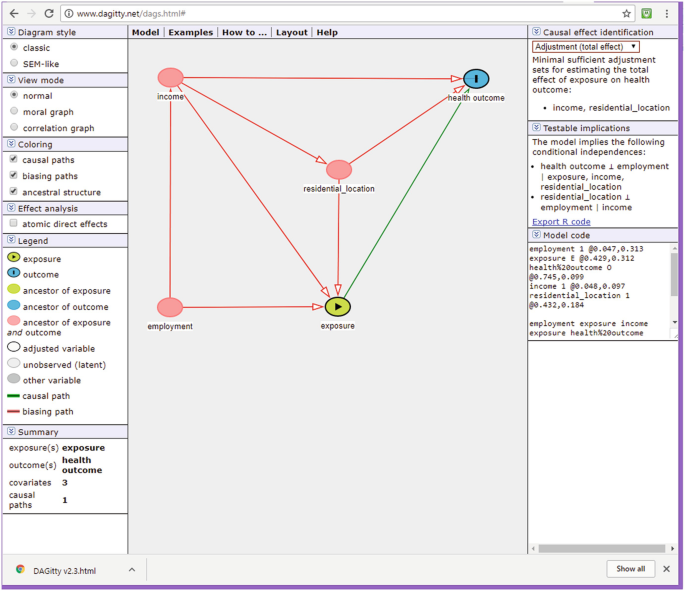Open the Examples menu
Image resolution: width=685 pixels, height=591 pixels.
coord(190,32)
